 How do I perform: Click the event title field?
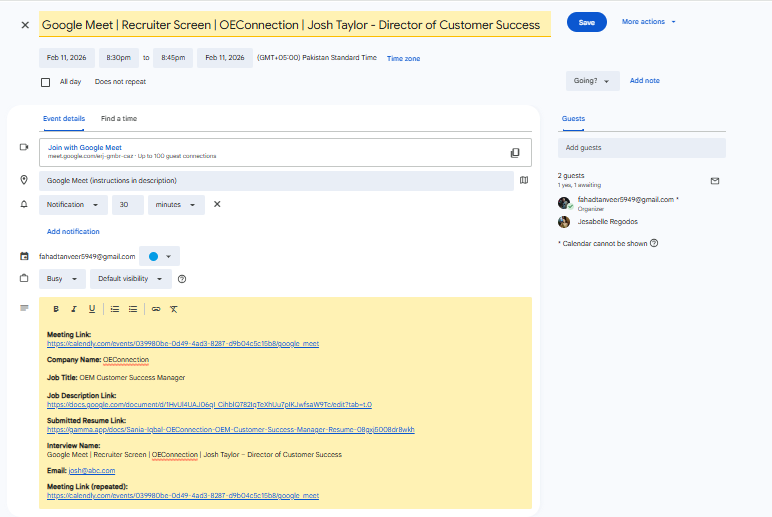294,25
